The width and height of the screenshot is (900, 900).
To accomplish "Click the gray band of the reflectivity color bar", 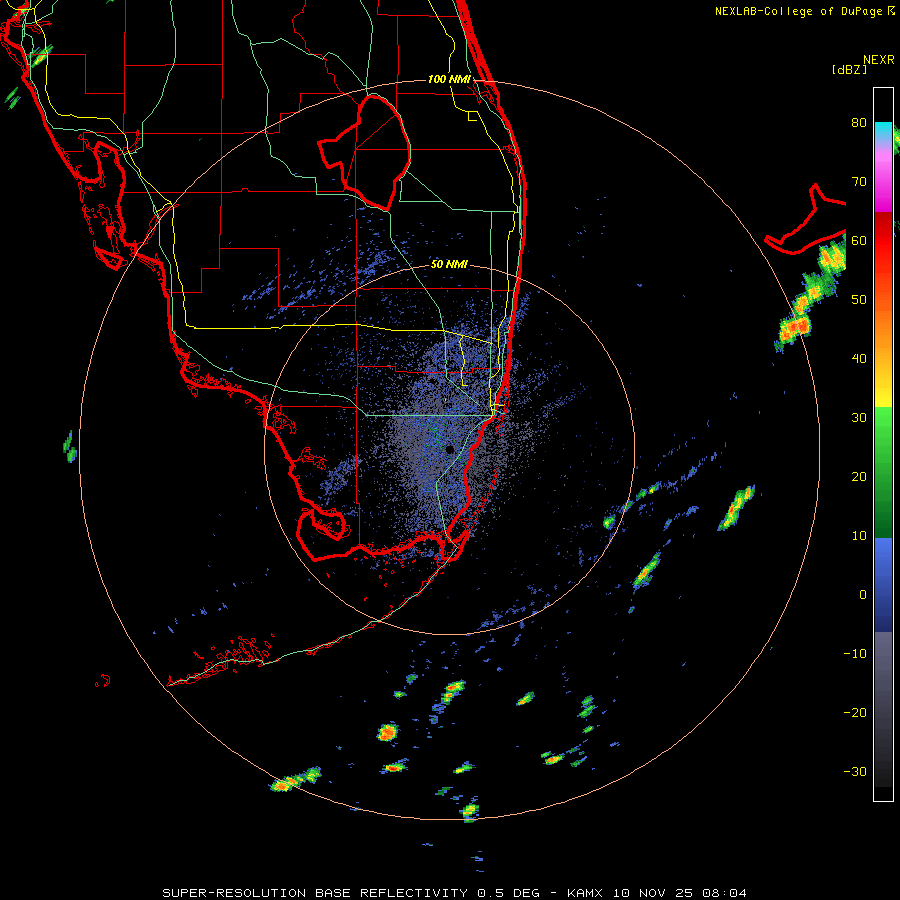I will pyautogui.click(x=883, y=709).
